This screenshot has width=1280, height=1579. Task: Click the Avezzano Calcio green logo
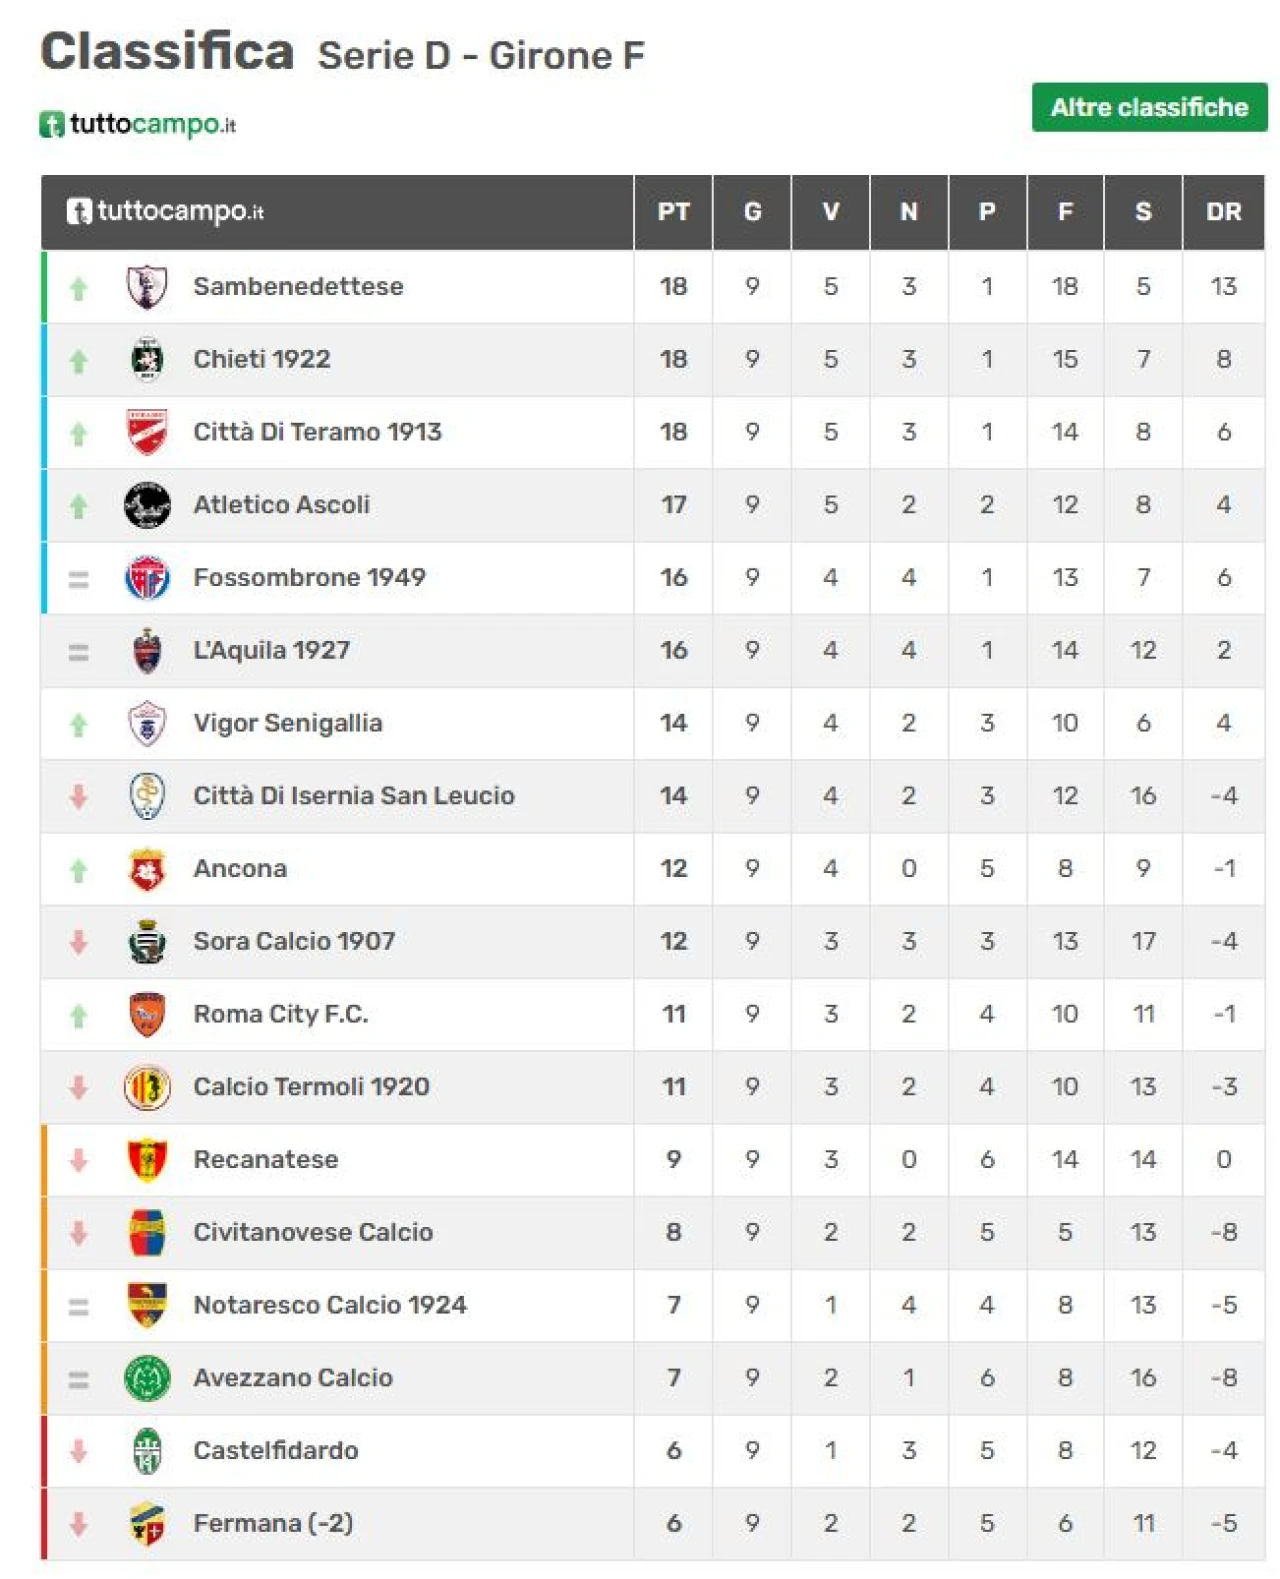click(x=147, y=1378)
